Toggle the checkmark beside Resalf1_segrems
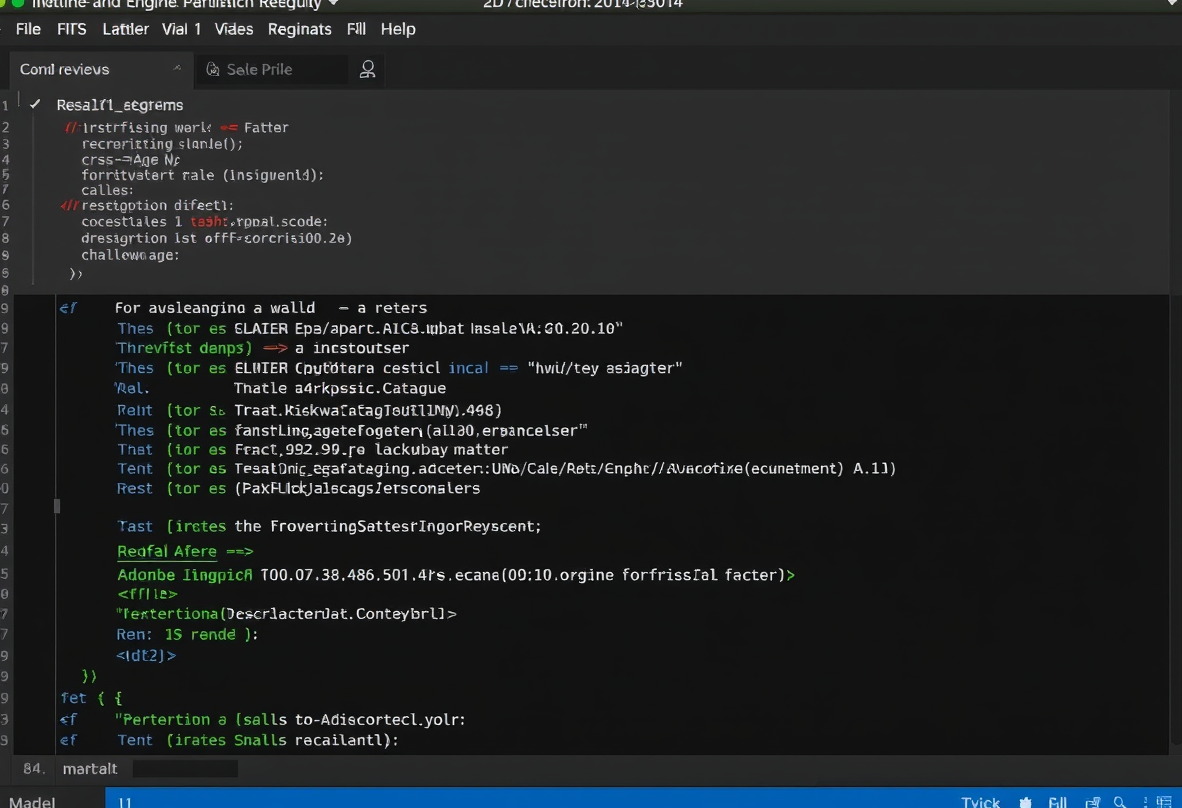1182x808 pixels. [35, 104]
